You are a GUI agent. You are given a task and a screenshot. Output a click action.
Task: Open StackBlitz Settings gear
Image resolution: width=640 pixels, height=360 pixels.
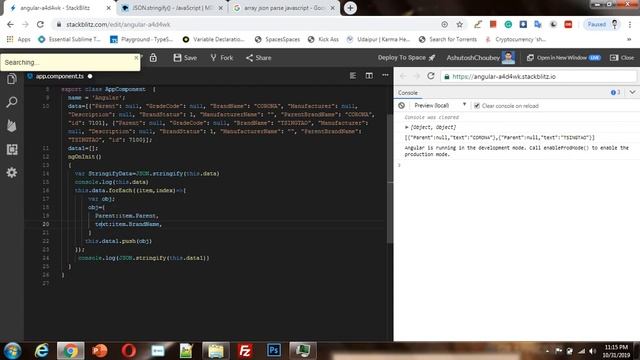(11, 173)
